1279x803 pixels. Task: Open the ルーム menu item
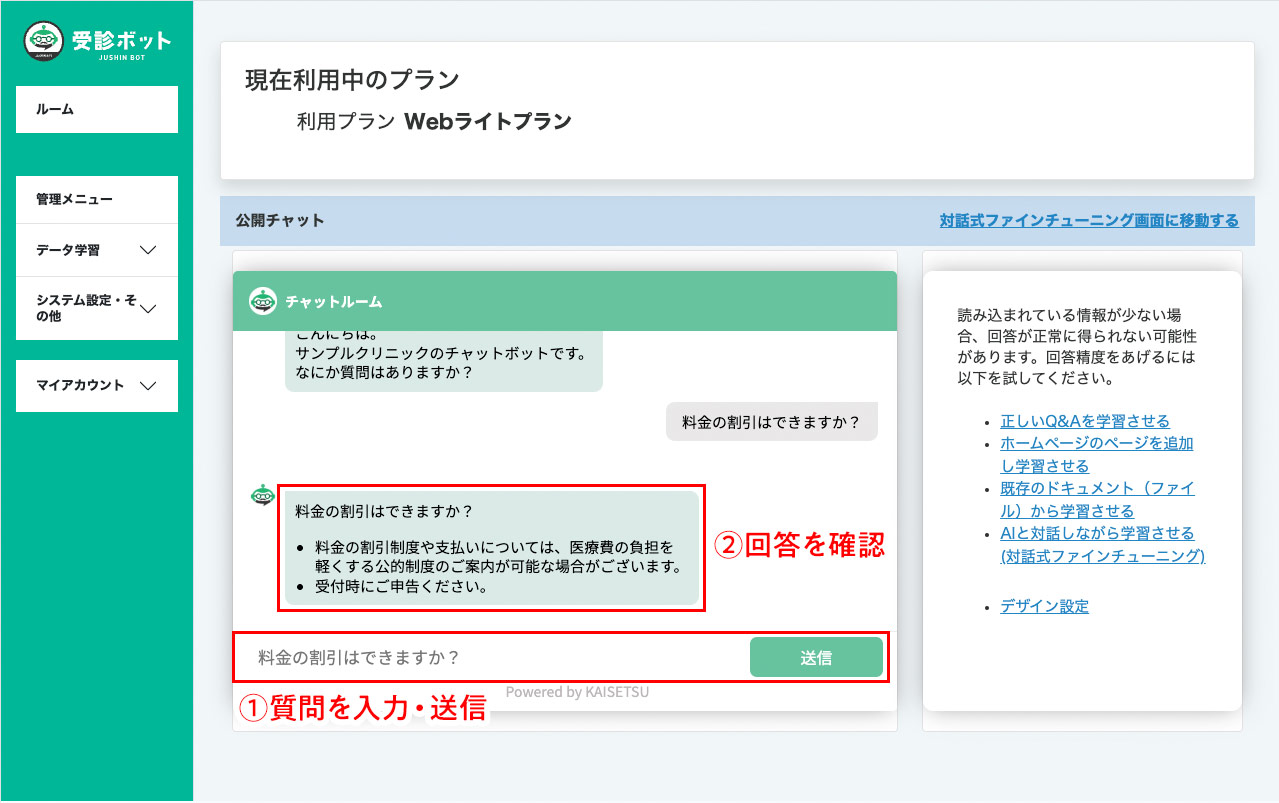[x=97, y=109]
